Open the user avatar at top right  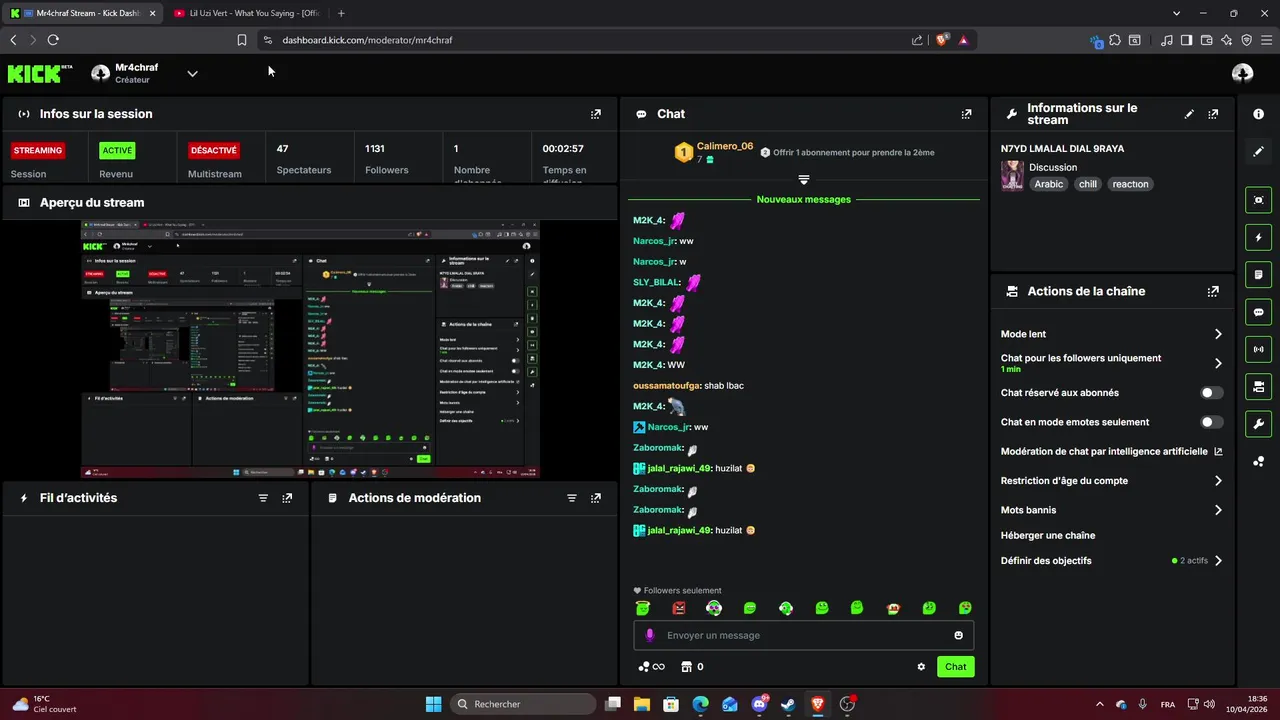tap(1242, 73)
